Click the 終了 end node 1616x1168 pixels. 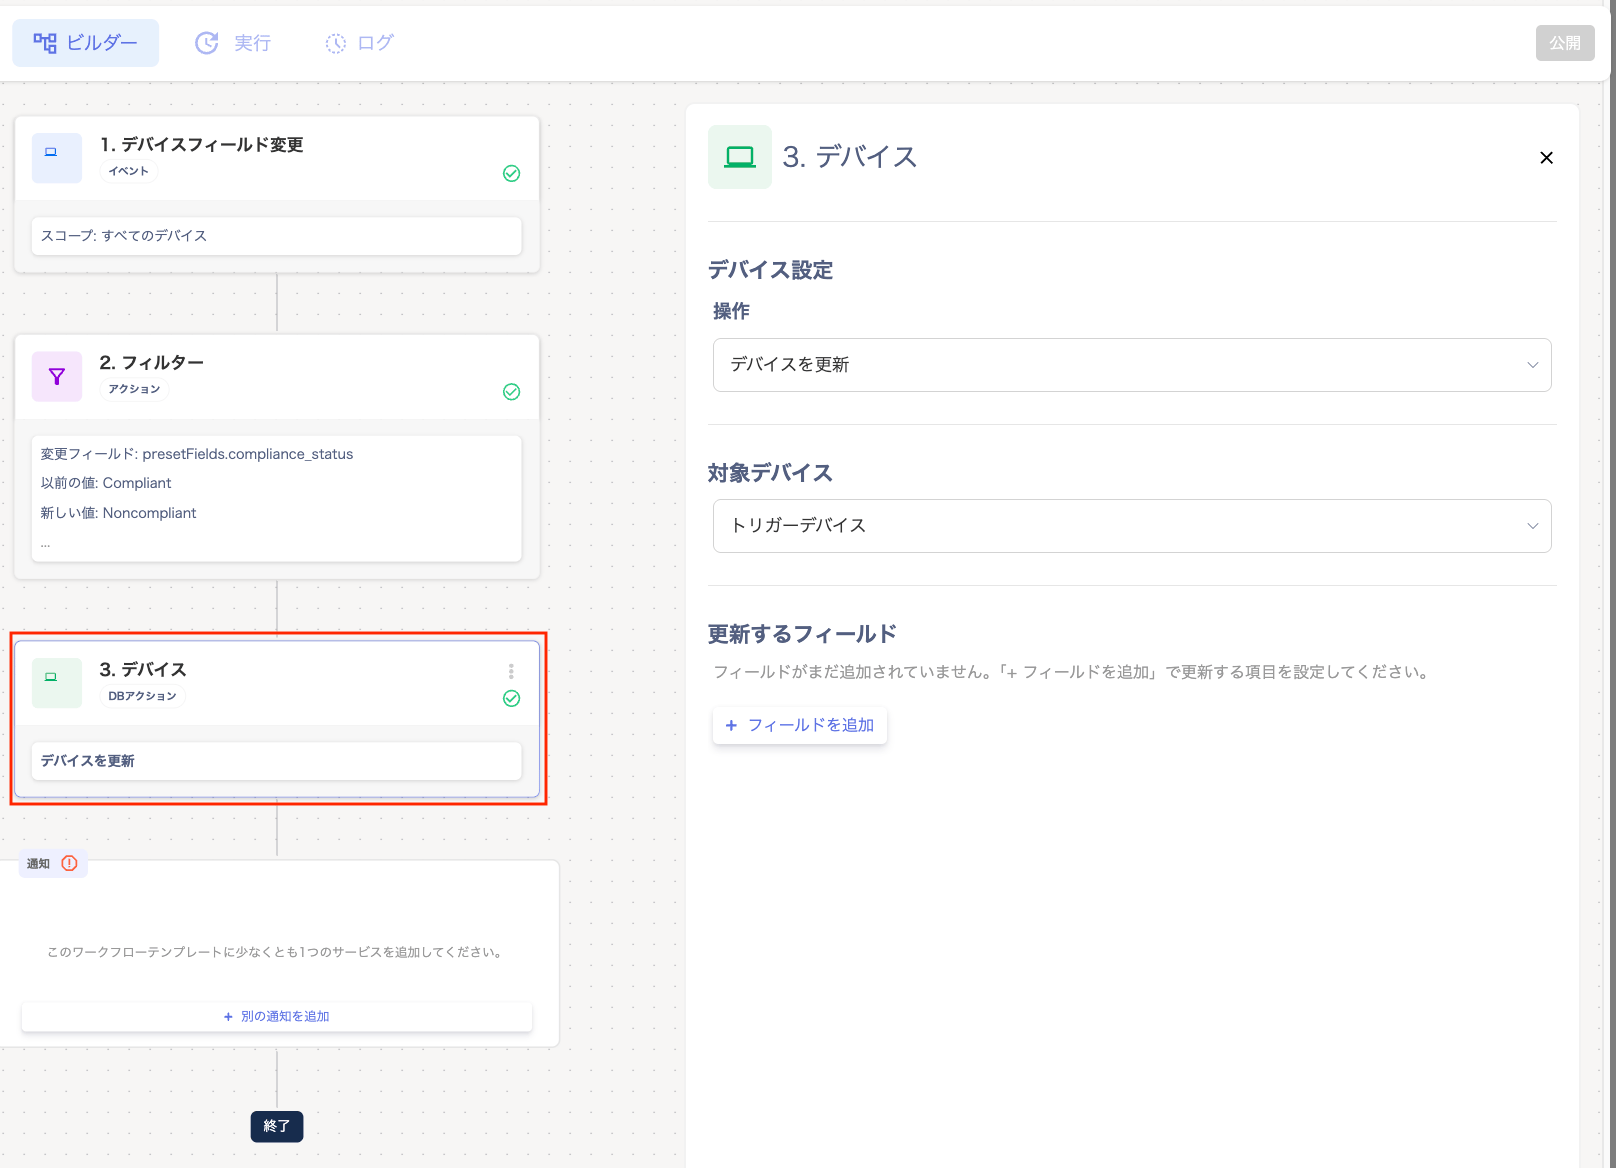point(277,1126)
